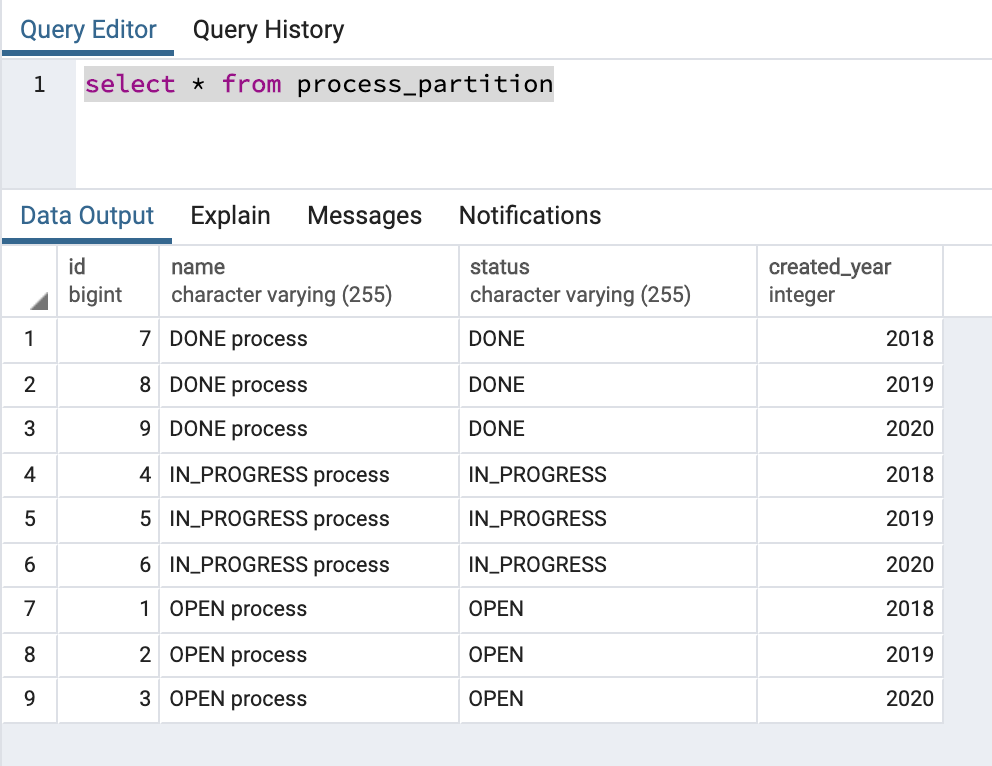Viewport: 992px width, 766px height.
Task: View the Notifications tab
Action: click(530, 216)
